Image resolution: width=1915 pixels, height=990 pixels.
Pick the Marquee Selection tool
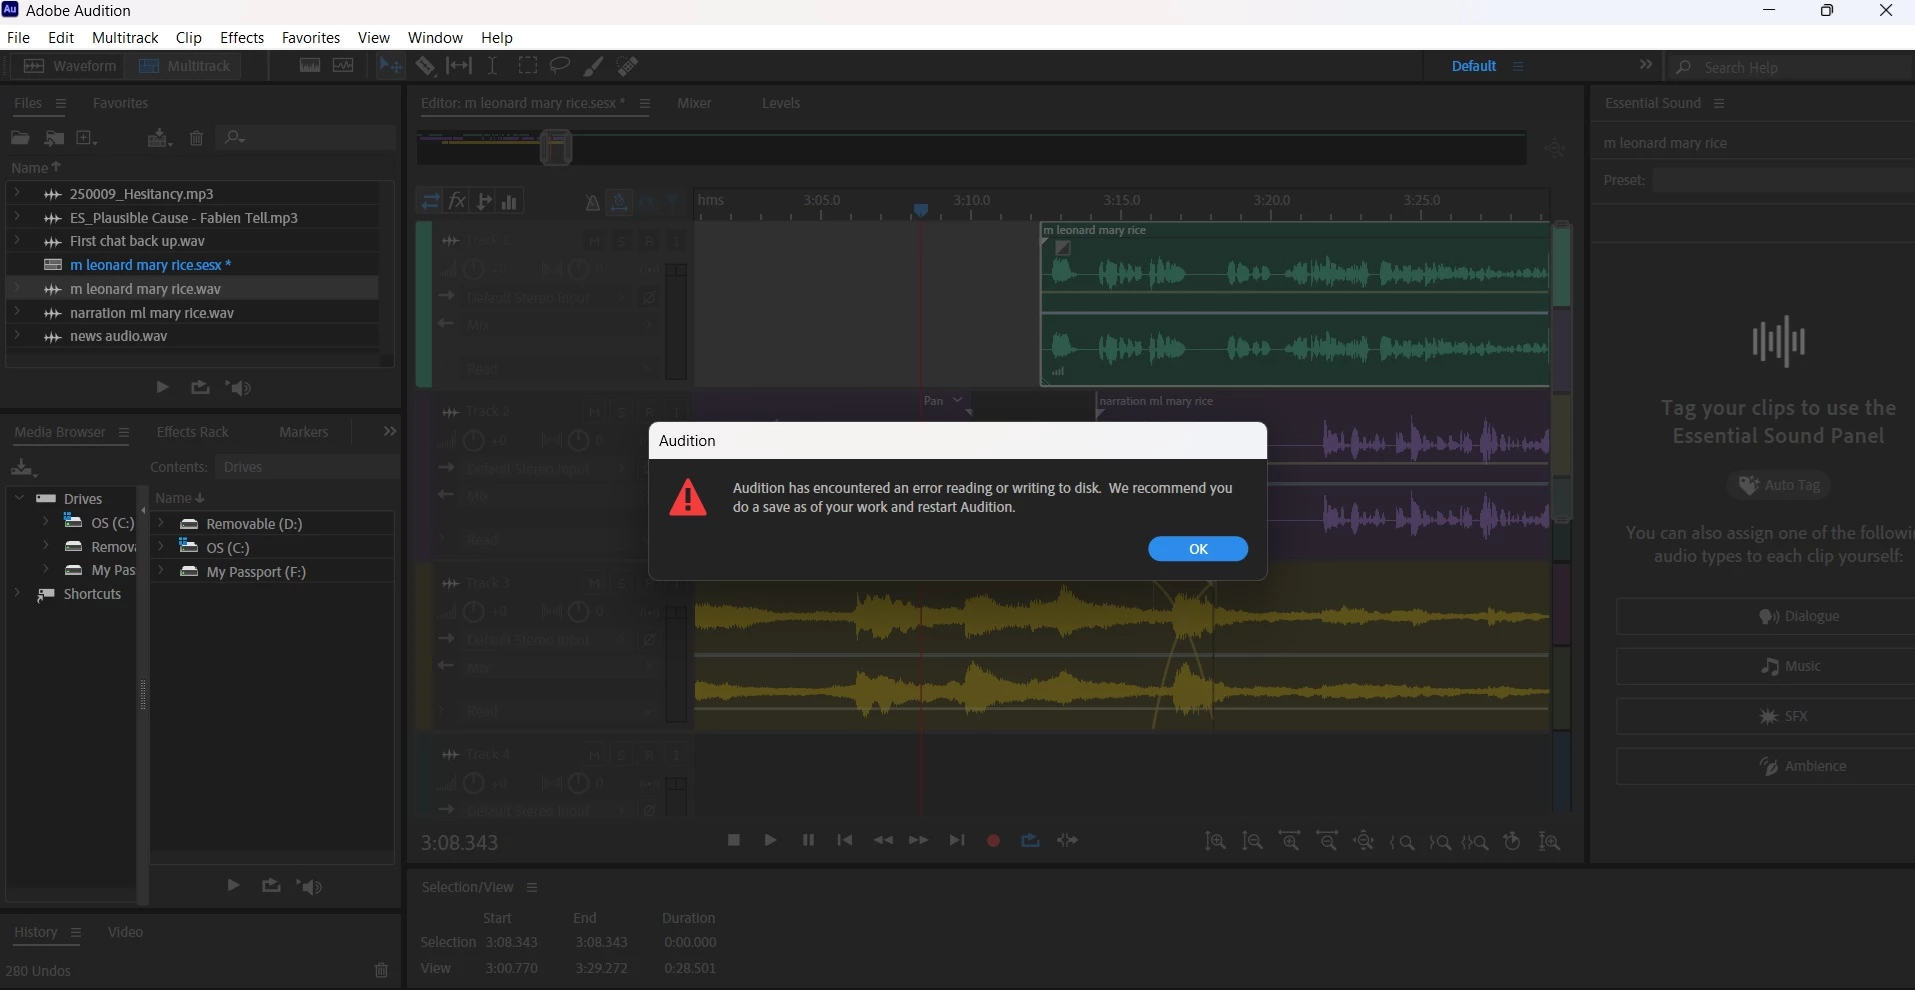coord(528,66)
